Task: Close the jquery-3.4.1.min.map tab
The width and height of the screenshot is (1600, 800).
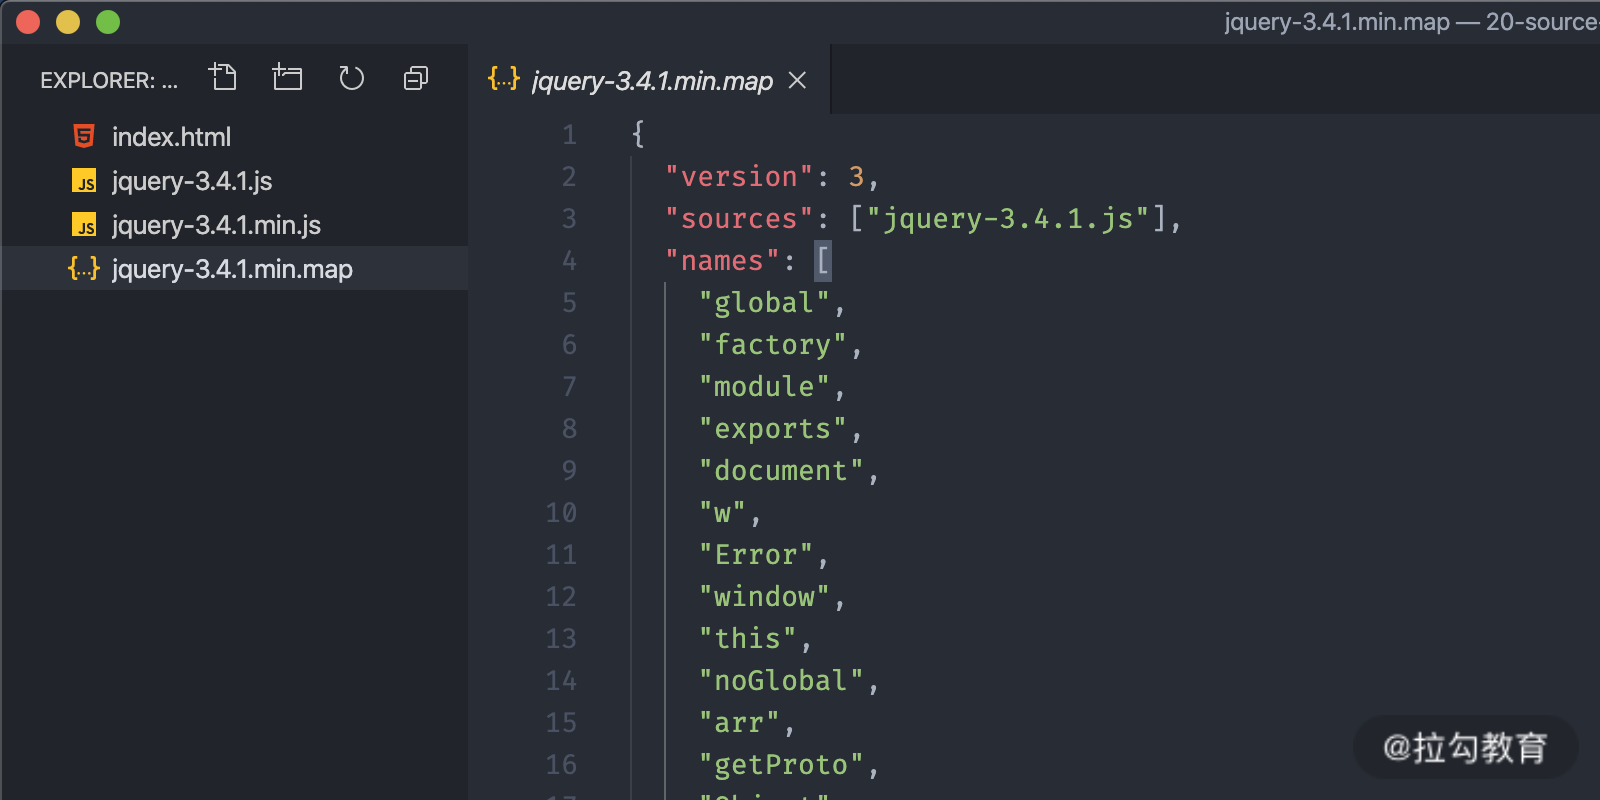Action: 797,80
